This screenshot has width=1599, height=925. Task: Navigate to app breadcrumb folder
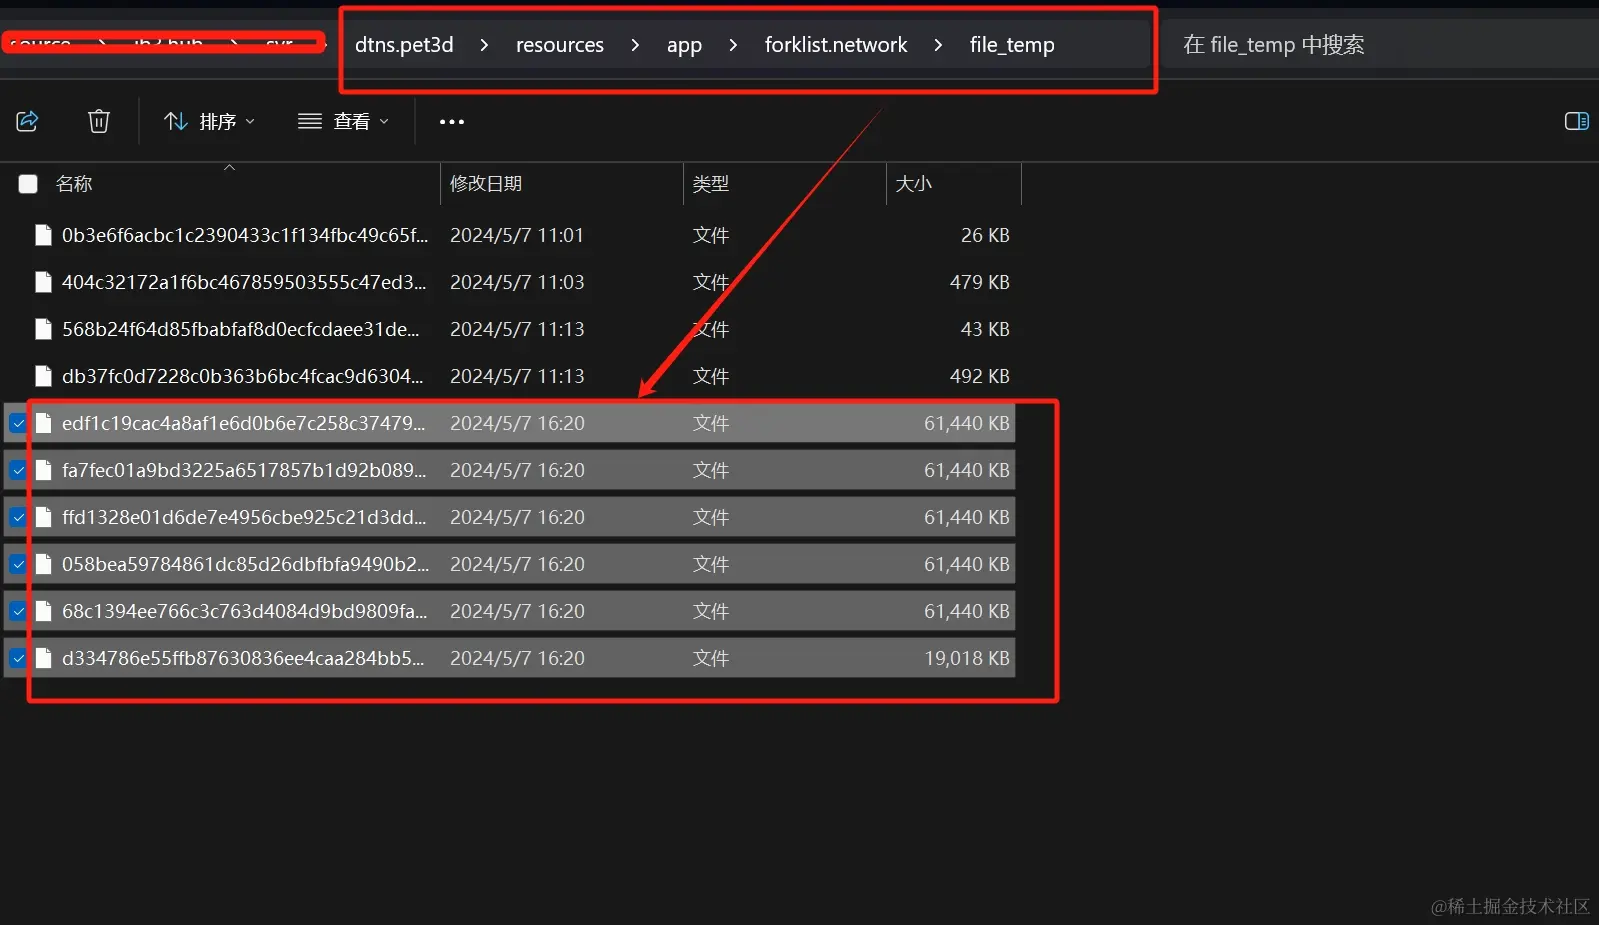click(x=684, y=45)
